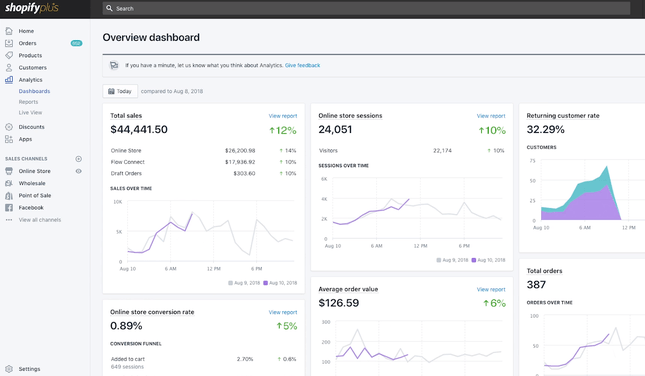Click the Total orders 387 value
This screenshot has width=645, height=376.
536,285
